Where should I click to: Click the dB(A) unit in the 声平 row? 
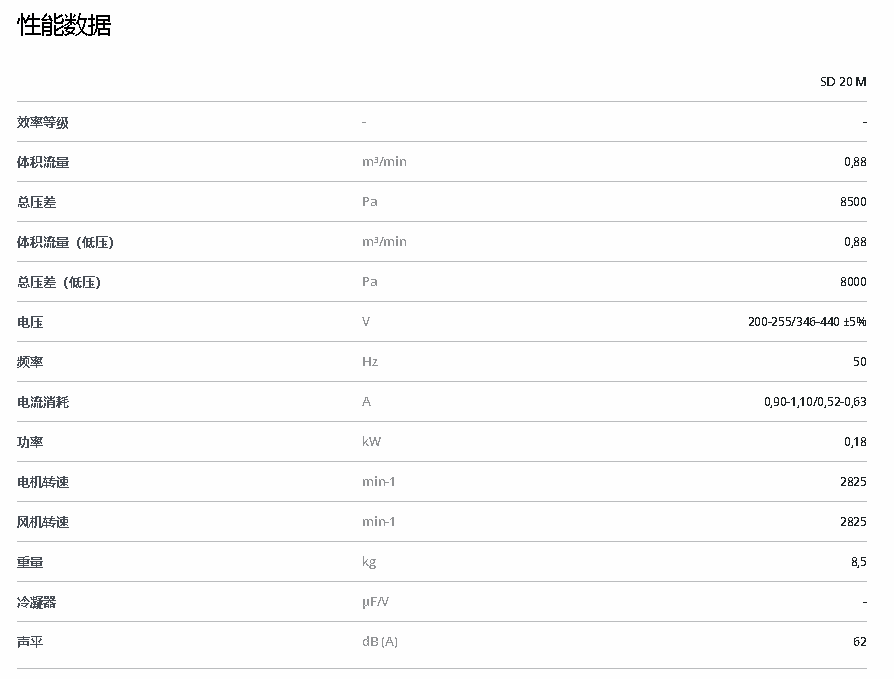[379, 642]
